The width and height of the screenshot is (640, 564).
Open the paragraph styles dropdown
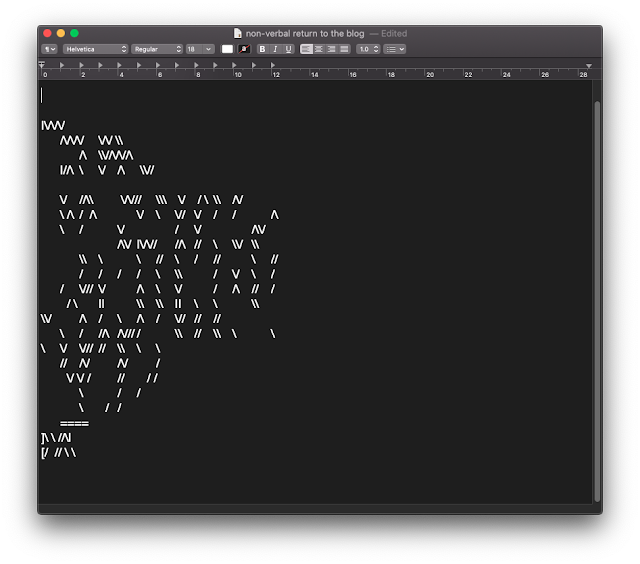coord(49,49)
